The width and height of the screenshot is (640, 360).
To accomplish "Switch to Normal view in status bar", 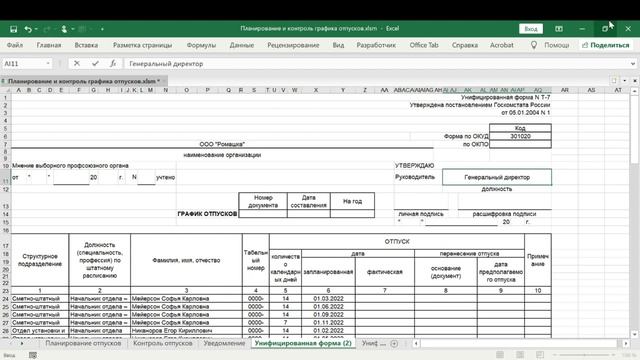I will point(500,355).
